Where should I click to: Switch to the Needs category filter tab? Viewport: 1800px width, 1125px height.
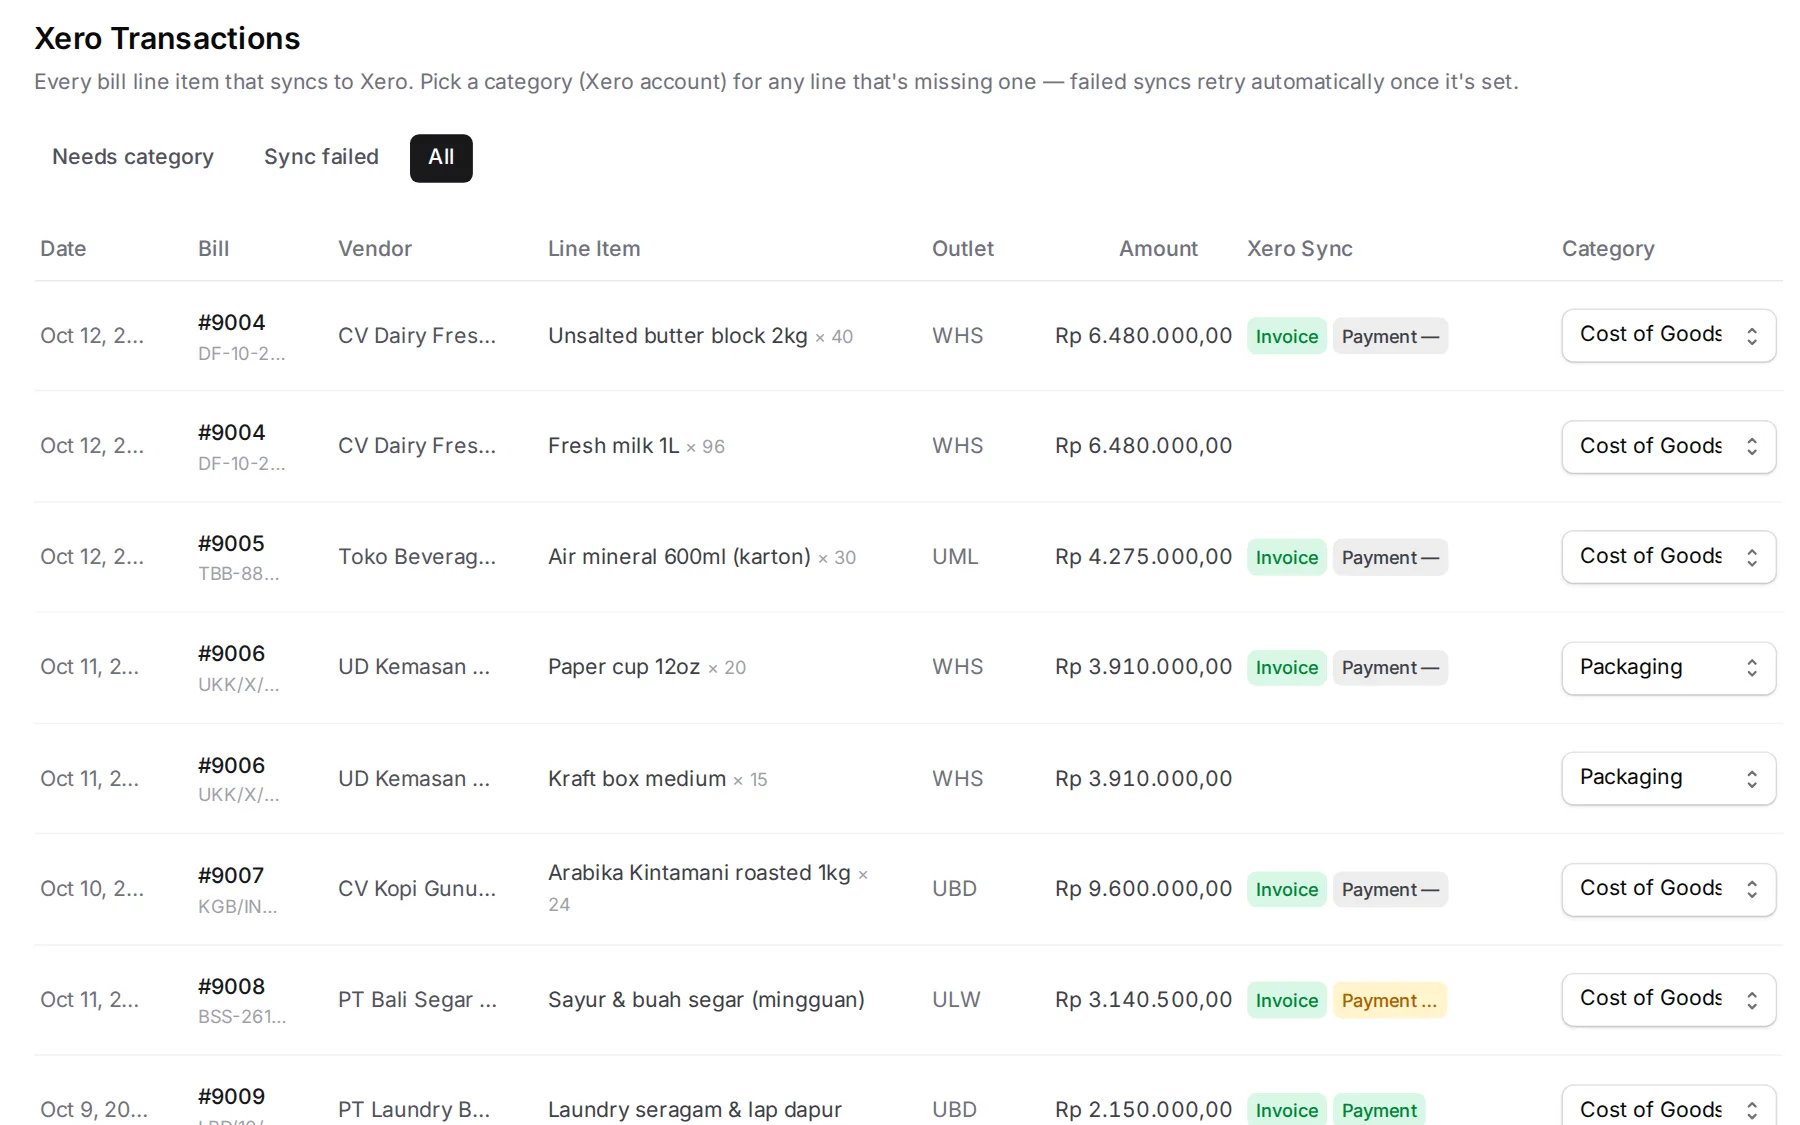tap(133, 158)
